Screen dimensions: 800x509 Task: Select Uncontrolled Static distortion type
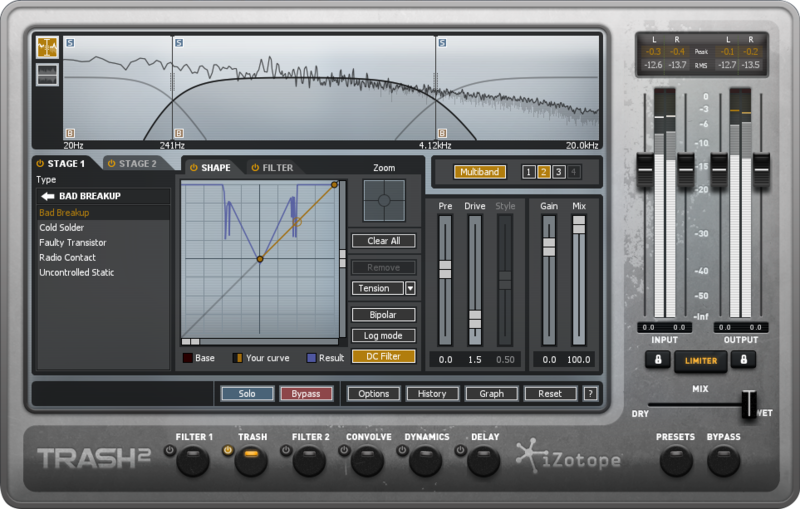[103, 272]
